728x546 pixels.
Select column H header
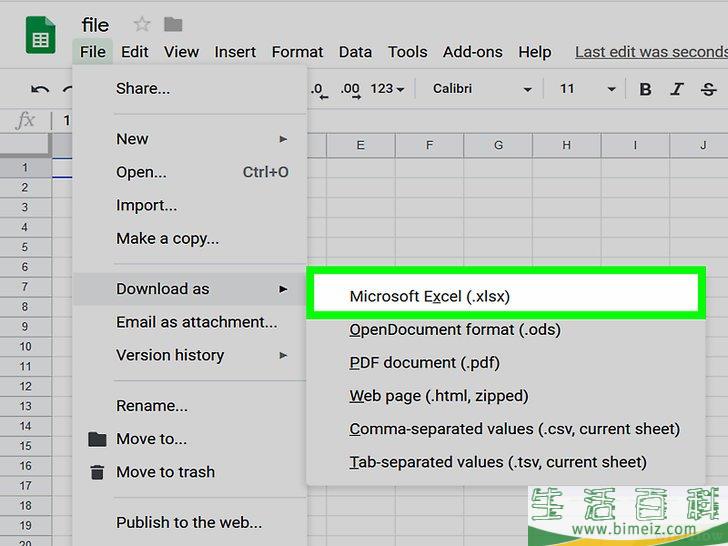click(566, 145)
